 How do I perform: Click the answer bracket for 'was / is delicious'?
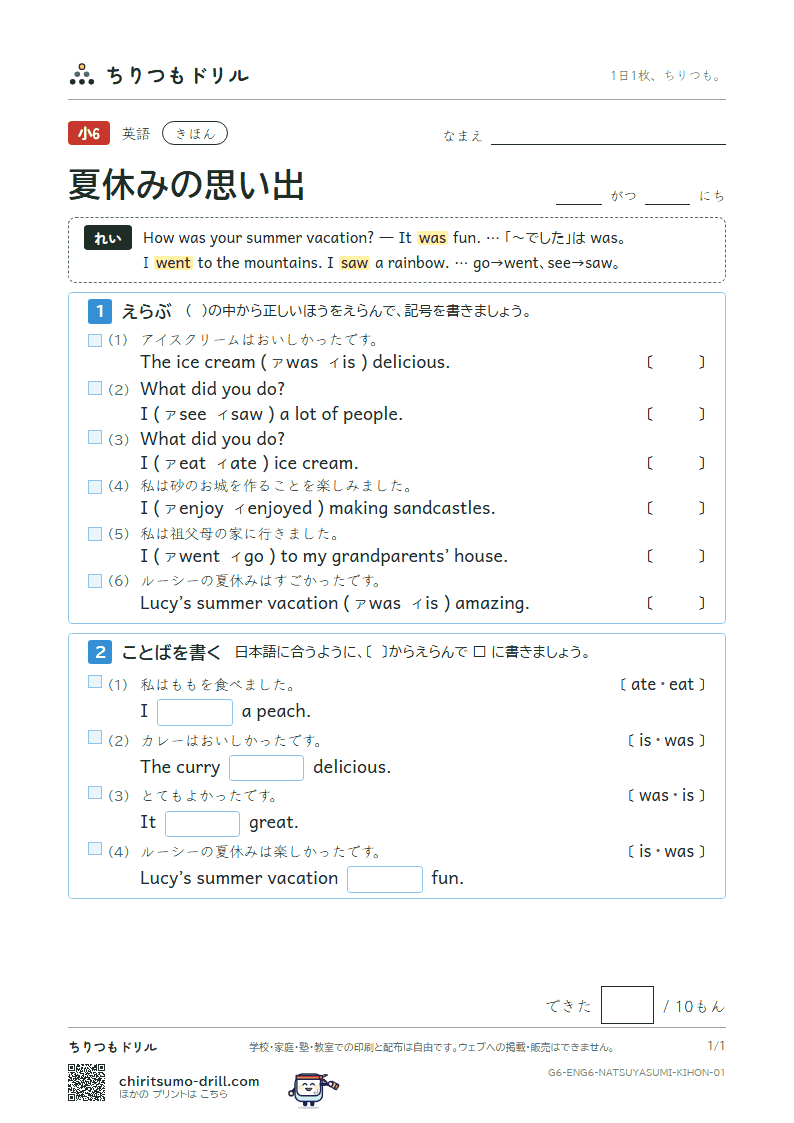point(676,362)
